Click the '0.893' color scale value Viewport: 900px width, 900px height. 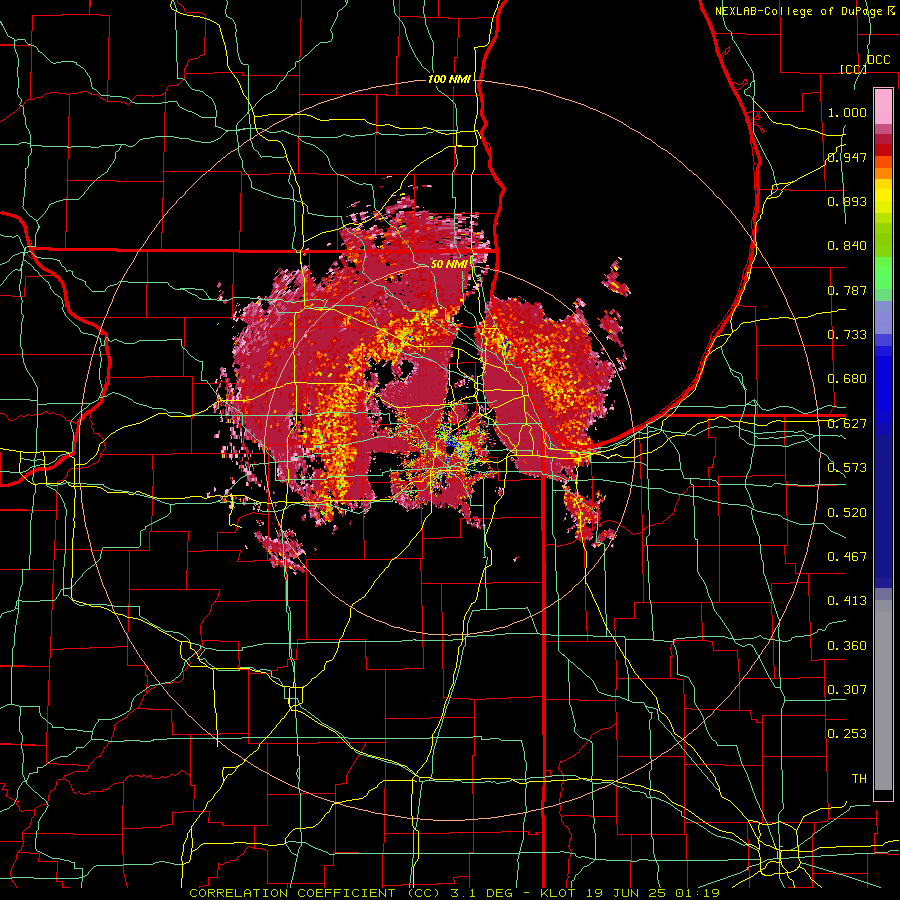pyautogui.click(x=847, y=201)
